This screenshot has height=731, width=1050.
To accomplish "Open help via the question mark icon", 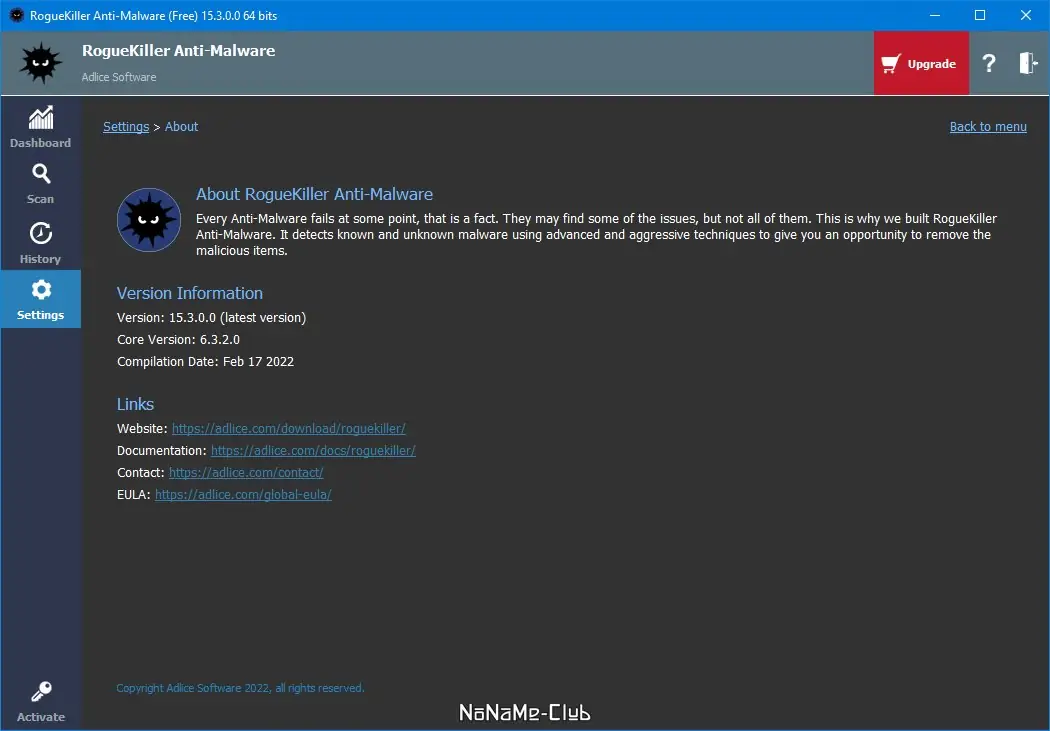I will coord(988,63).
